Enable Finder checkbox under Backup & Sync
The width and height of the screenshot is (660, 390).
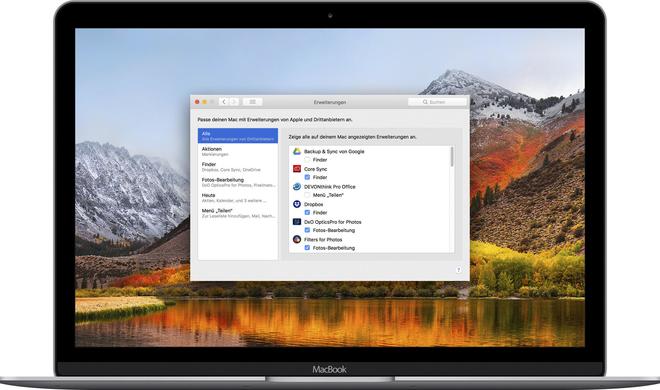307,160
